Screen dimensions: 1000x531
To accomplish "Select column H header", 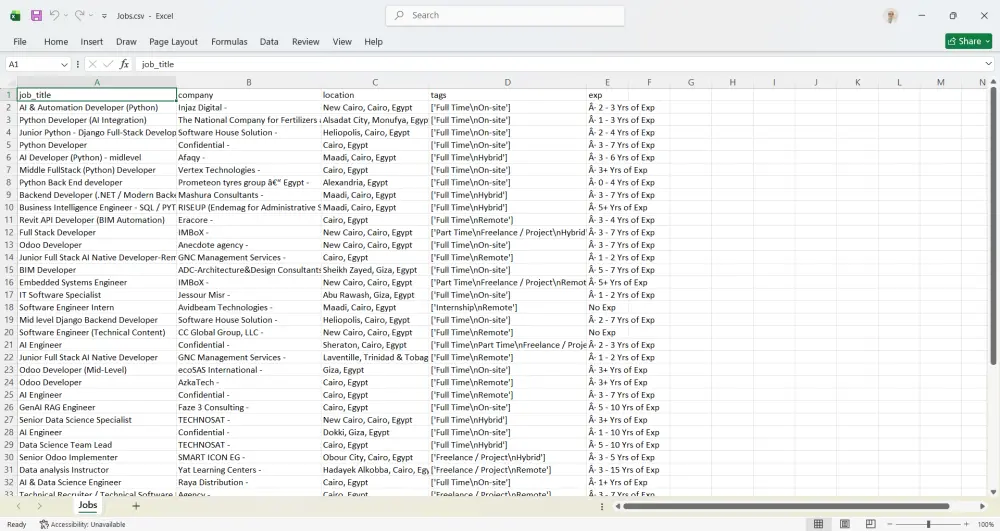I will point(732,82).
